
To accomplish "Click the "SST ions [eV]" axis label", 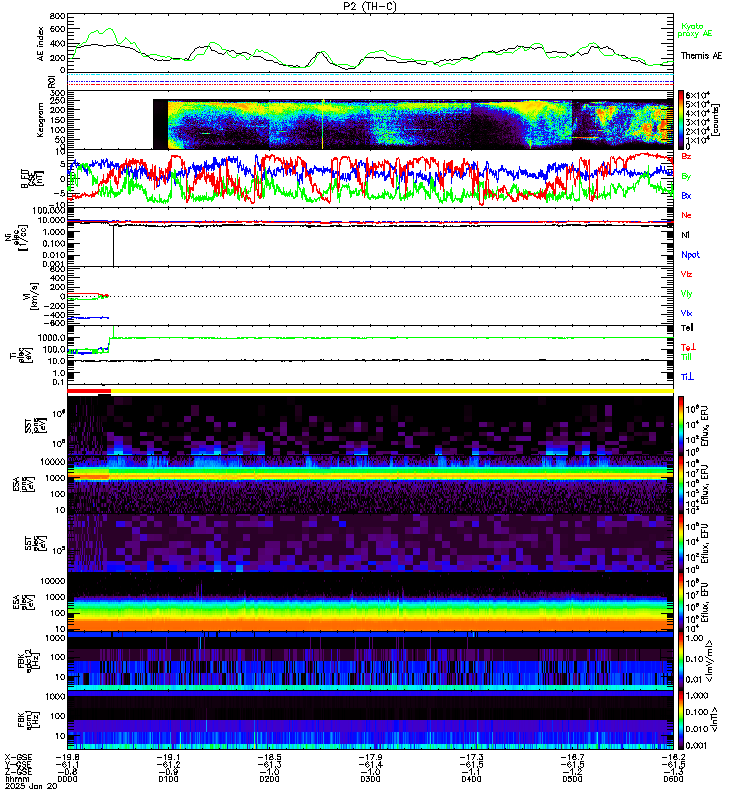I will click(35, 426).
